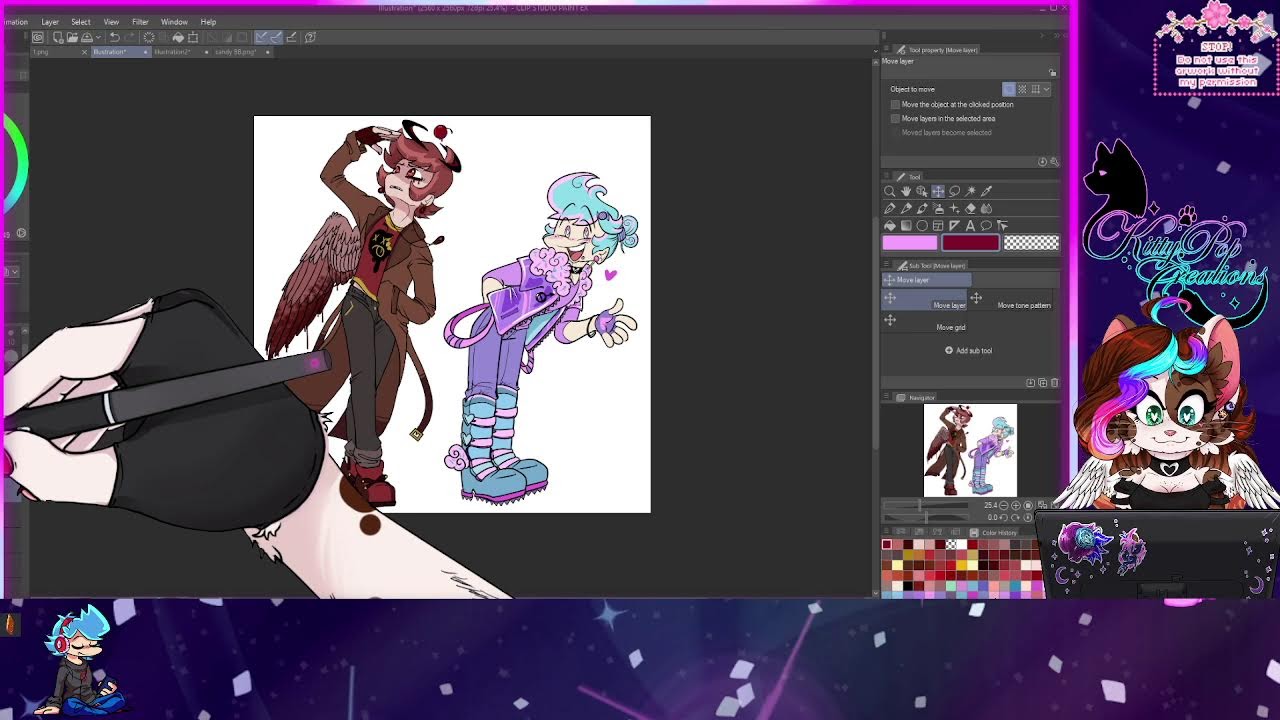Select the Eraser tool
This screenshot has width=1280, height=720.
[x=970, y=208]
